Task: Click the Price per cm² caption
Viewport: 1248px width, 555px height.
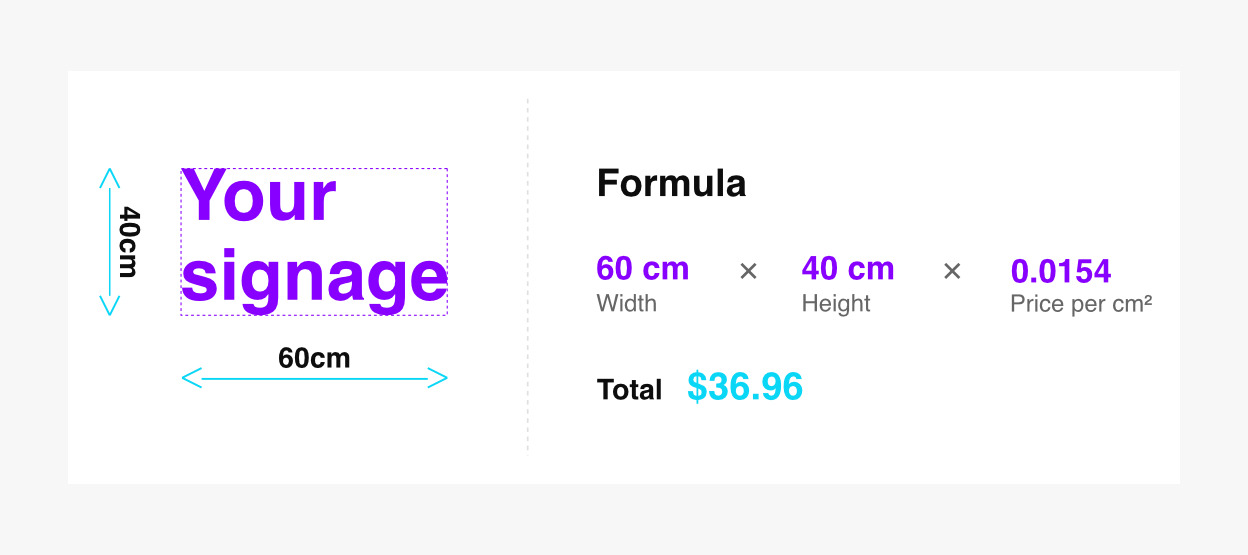Action: click(x=1081, y=303)
